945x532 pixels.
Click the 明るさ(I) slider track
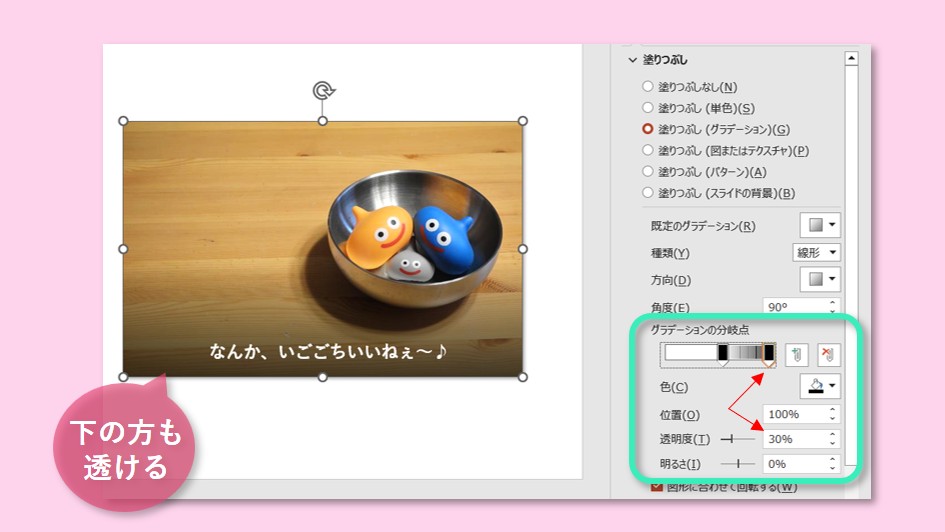738,464
